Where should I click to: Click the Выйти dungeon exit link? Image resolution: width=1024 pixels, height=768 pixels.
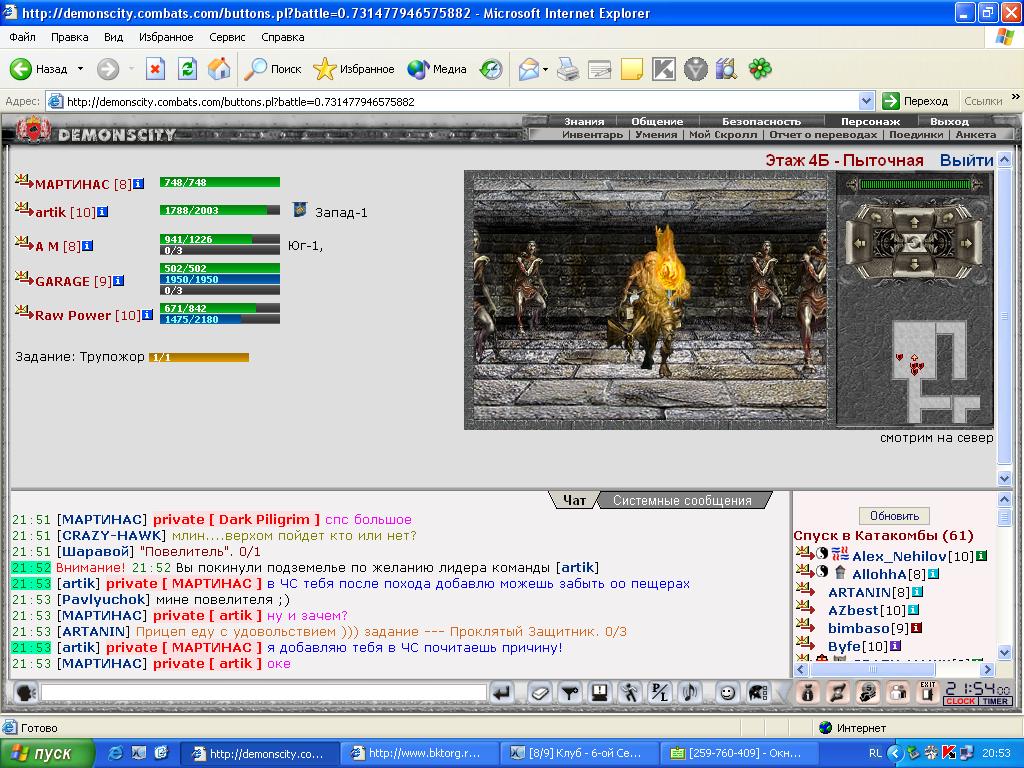[x=966, y=160]
